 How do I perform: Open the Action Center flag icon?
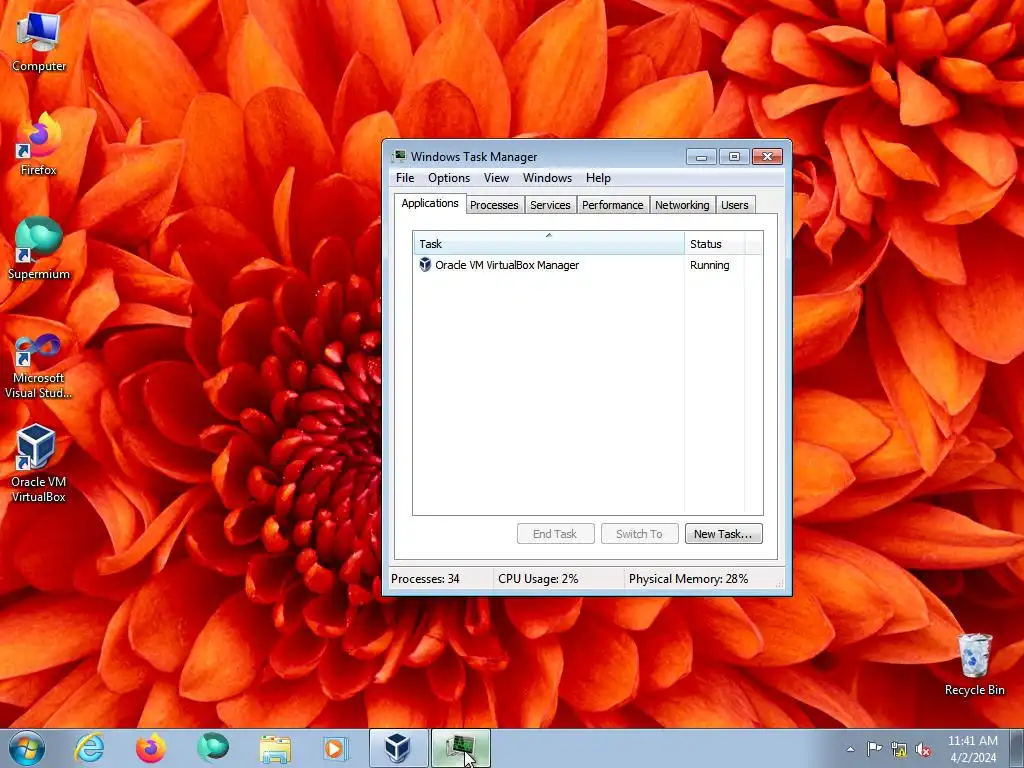[874, 749]
